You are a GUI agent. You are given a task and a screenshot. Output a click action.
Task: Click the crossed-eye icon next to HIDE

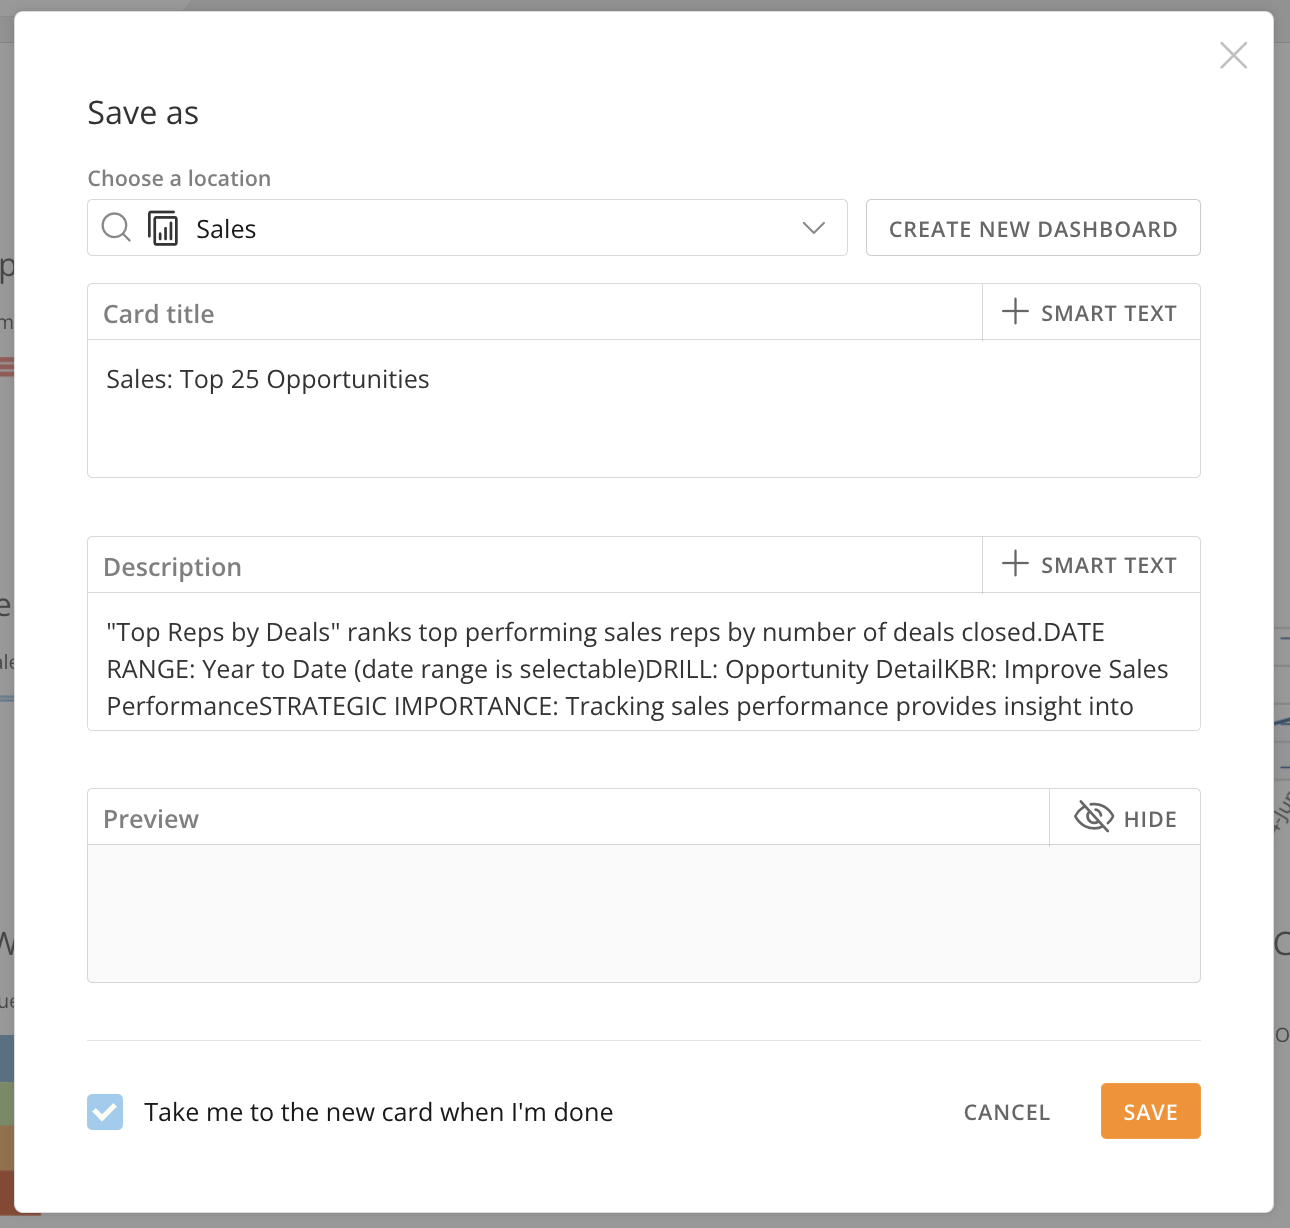click(1094, 817)
